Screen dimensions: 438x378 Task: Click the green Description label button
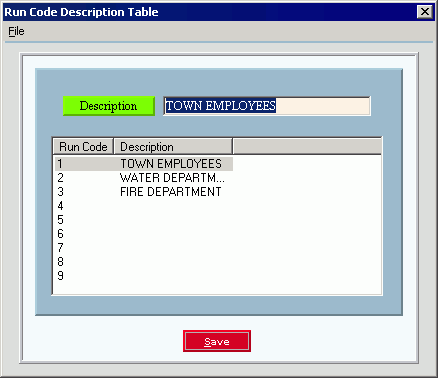pyautogui.click(x=109, y=106)
